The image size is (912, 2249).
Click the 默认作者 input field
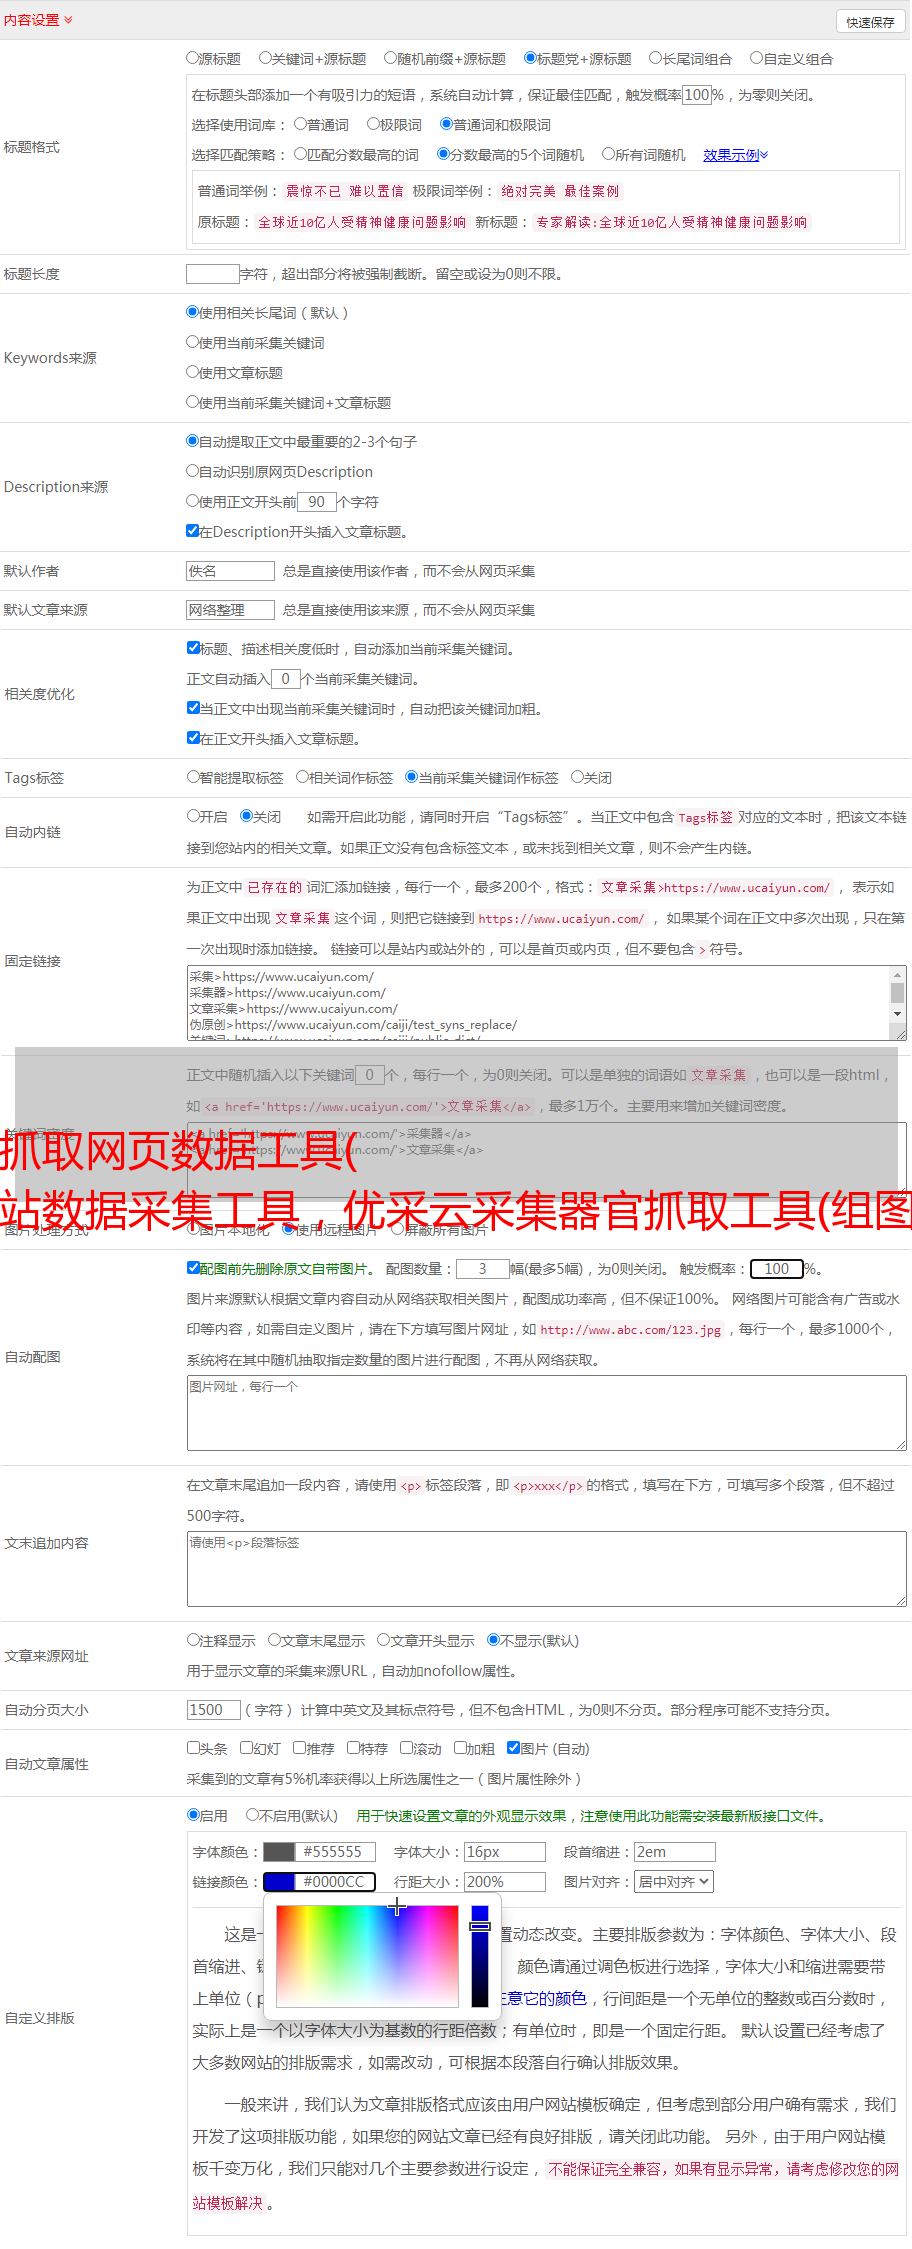click(x=230, y=571)
